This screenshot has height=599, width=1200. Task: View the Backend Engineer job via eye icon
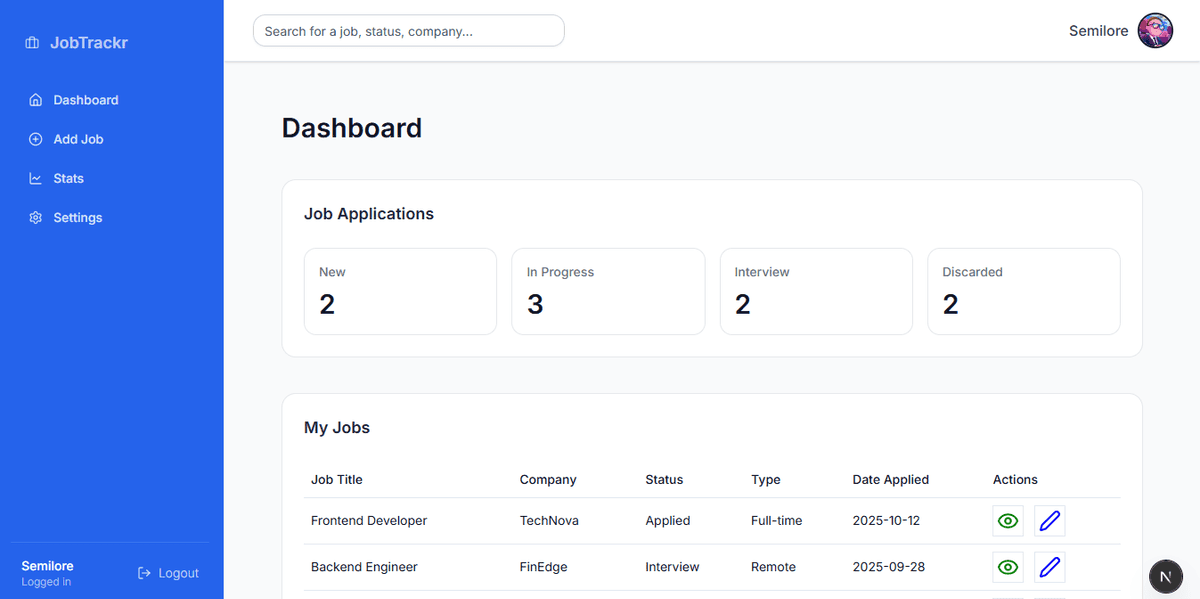[x=1008, y=567]
